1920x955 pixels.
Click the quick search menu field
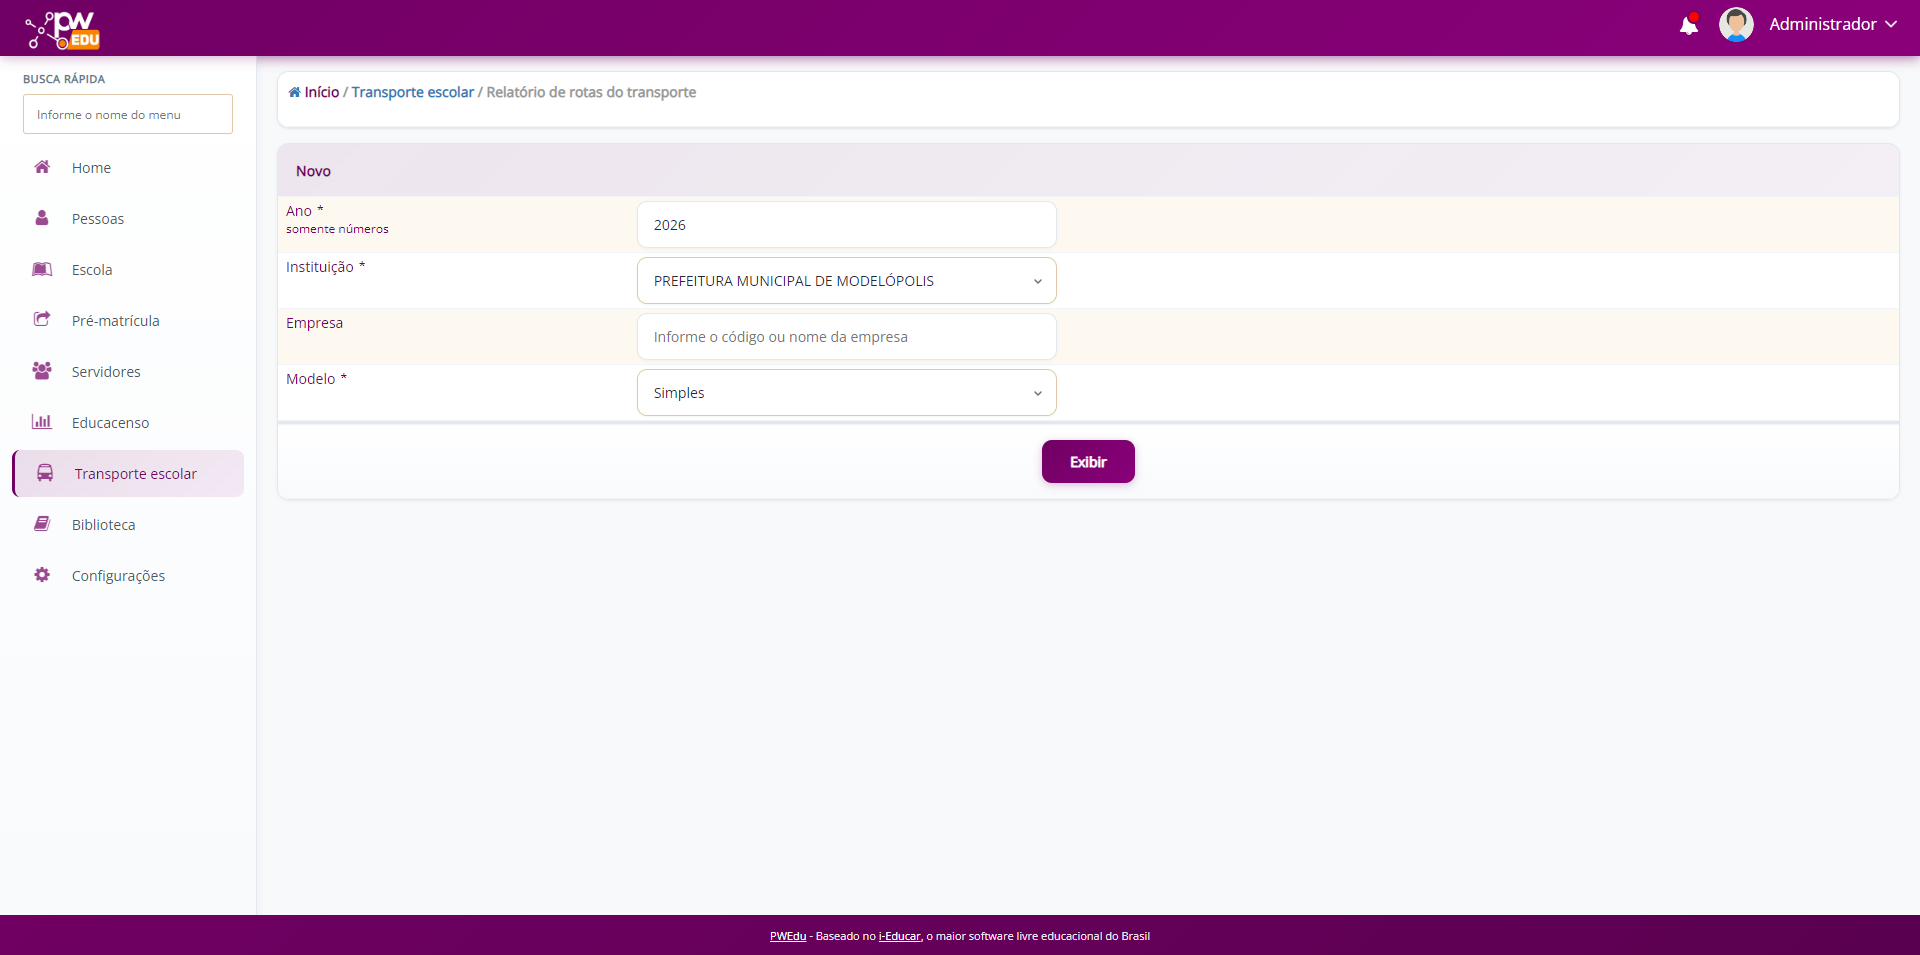click(x=128, y=115)
